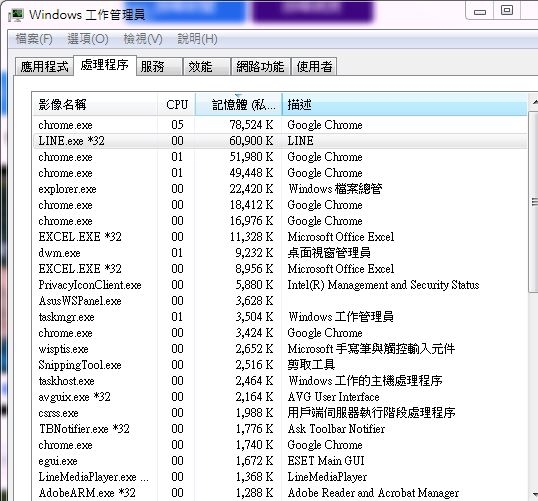Select AdobeARM.exe *32 process
Screen dimensions: 538x501
click(x=280, y=493)
